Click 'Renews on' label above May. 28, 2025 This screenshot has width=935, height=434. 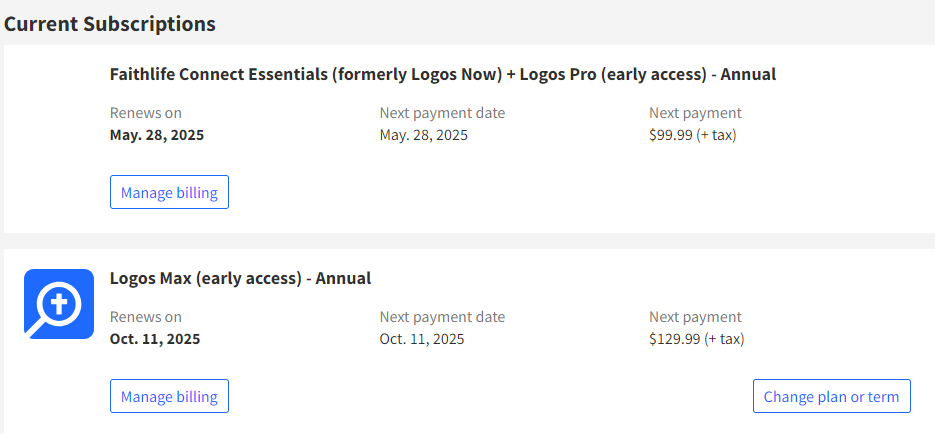(x=146, y=113)
